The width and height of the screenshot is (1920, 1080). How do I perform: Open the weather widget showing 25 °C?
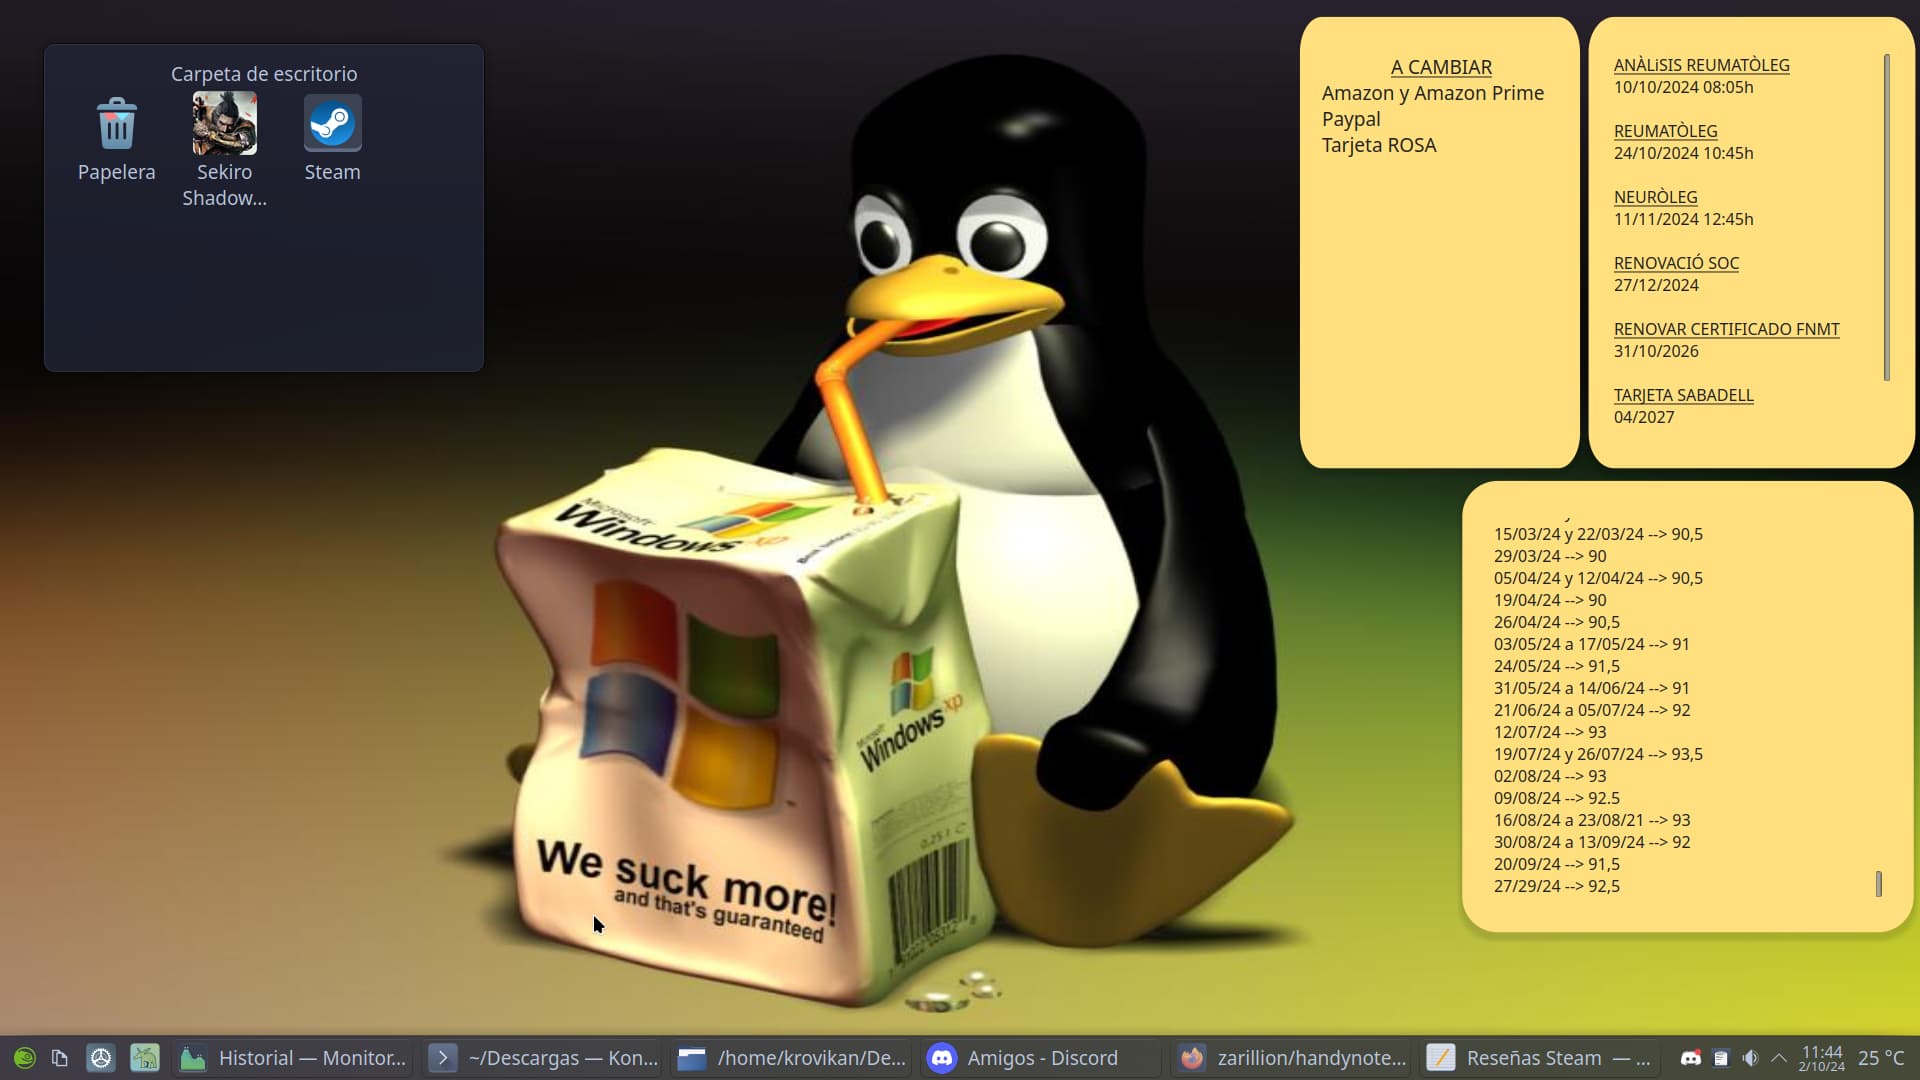coord(1881,1058)
